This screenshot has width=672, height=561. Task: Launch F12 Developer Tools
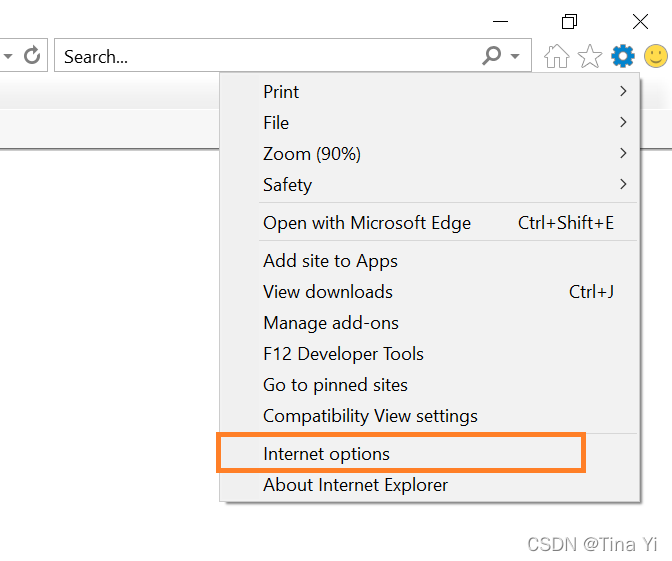430,354
